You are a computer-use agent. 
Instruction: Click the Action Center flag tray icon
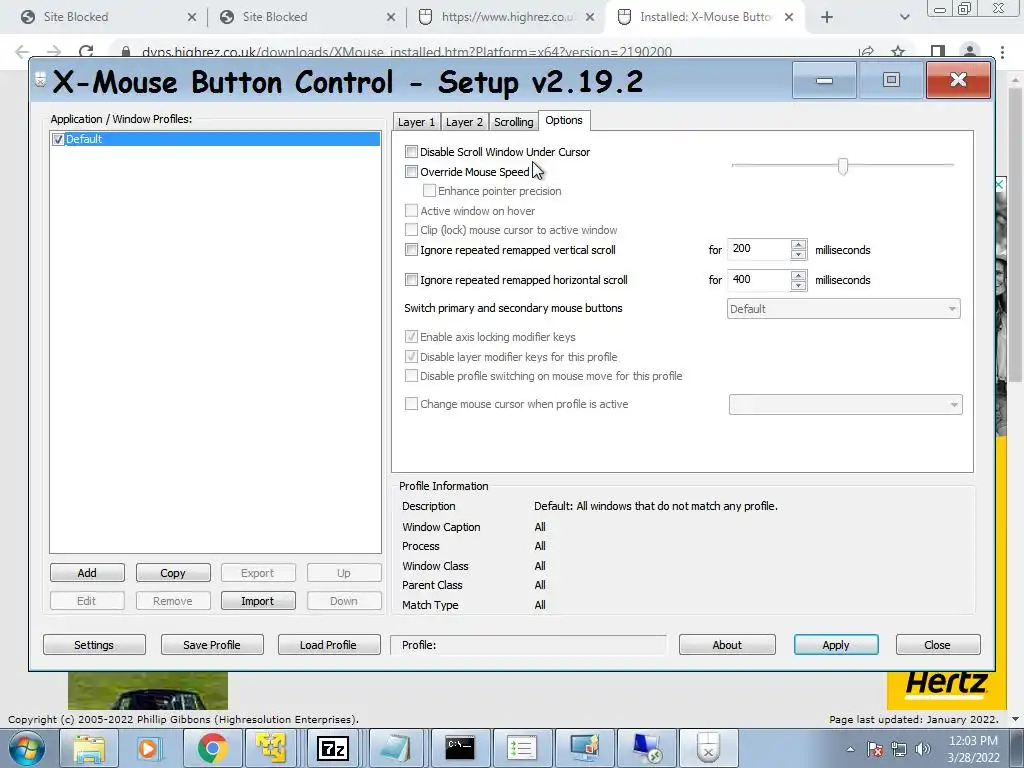(x=876, y=750)
